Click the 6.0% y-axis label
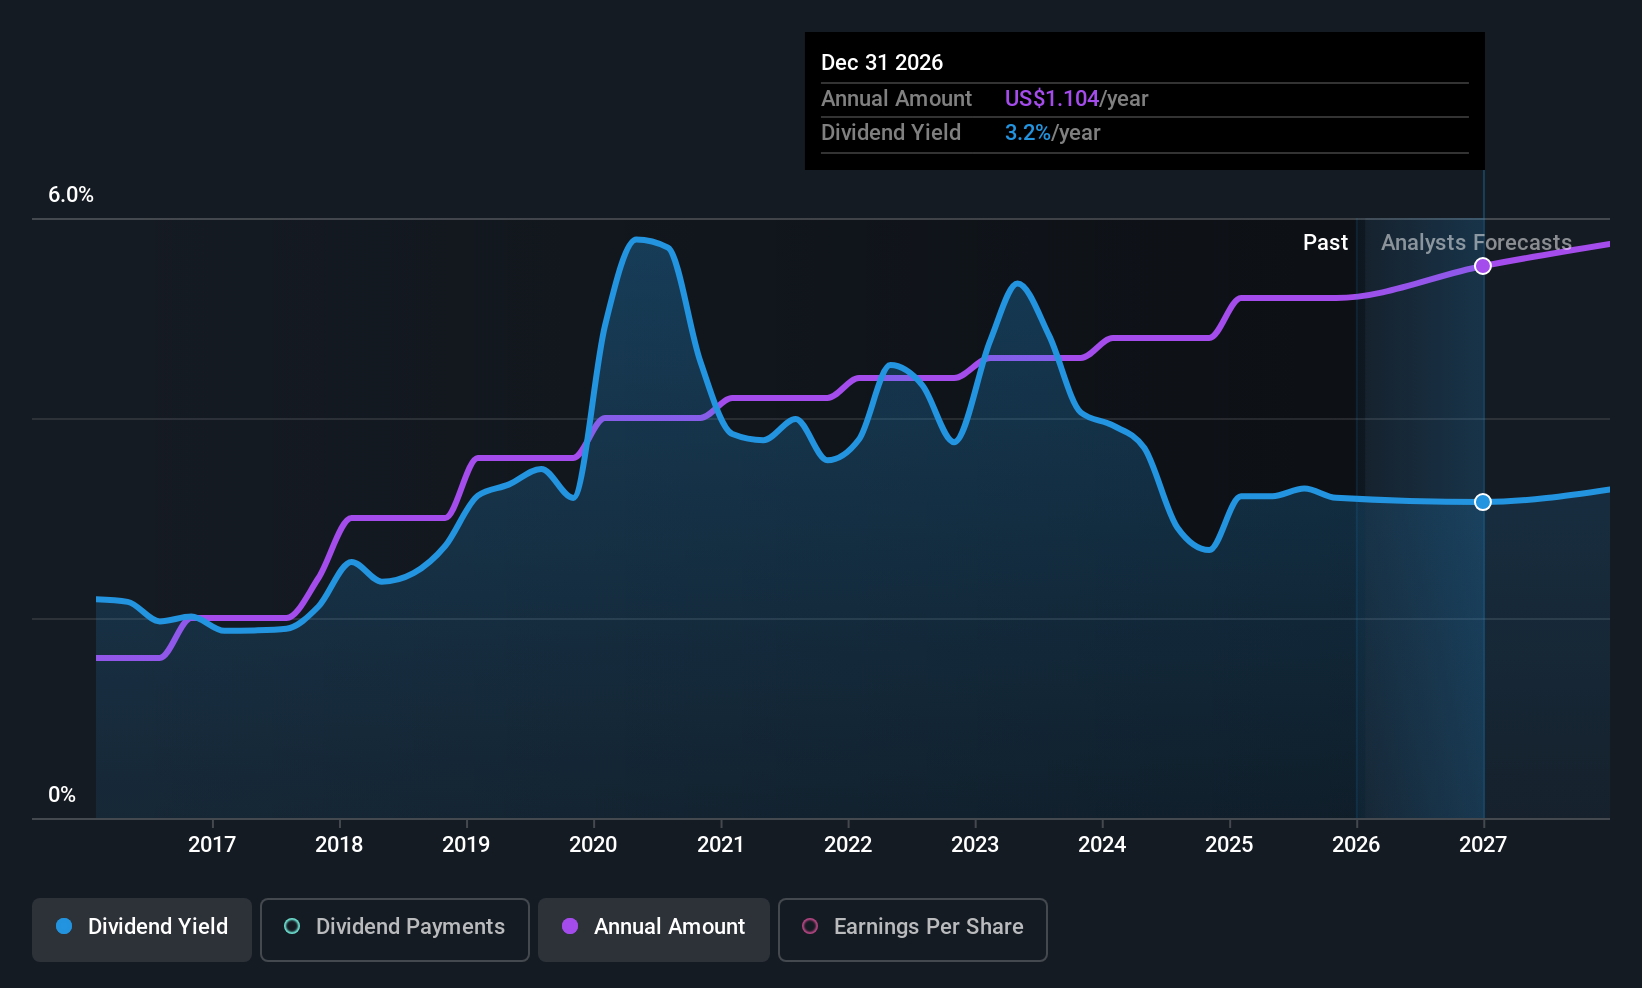This screenshot has height=988, width=1642. click(71, 195)
